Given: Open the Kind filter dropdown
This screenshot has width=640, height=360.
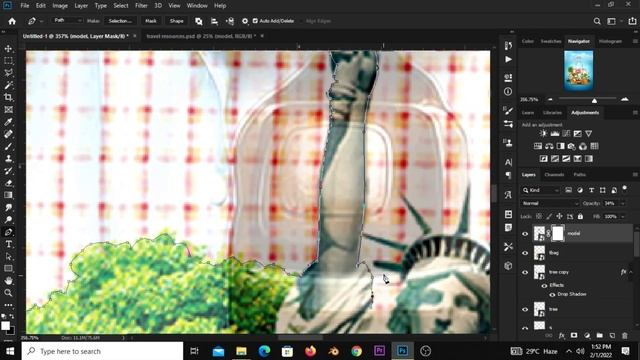Looking at the screenshot, I should (x=540, y=190).
